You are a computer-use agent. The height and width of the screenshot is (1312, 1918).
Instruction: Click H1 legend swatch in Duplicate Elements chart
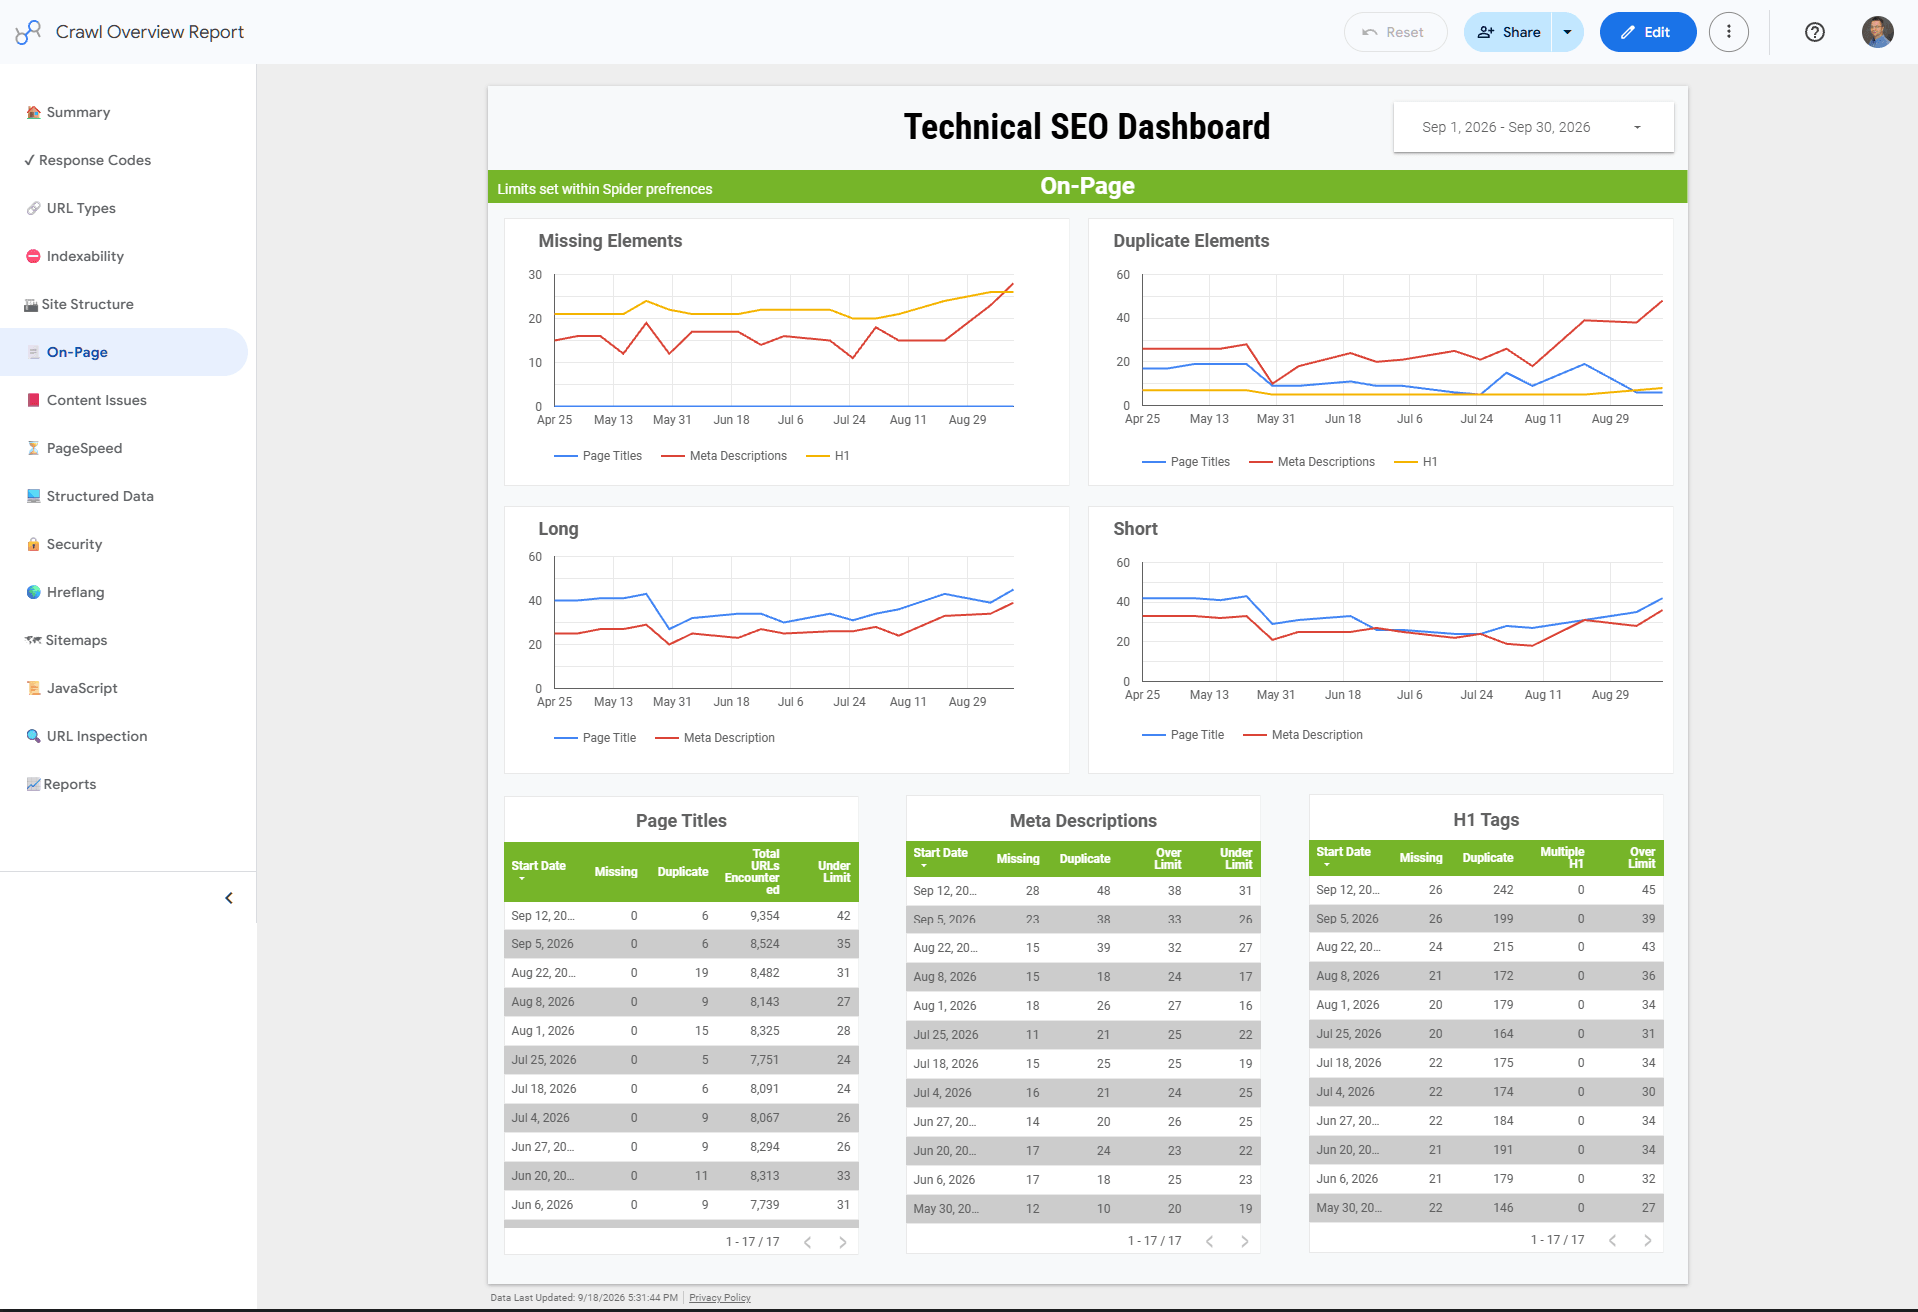pos(1405,462)
